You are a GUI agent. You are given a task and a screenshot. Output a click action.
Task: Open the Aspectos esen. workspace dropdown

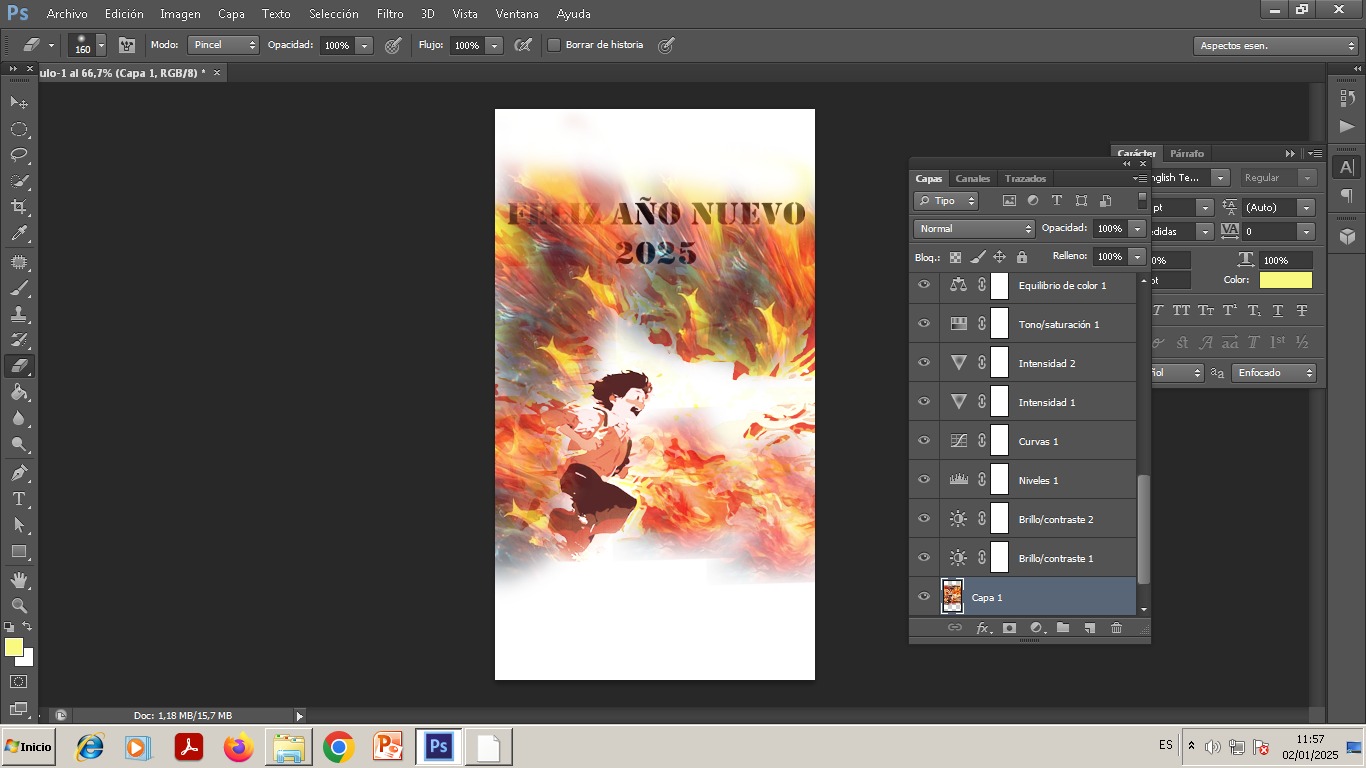coord(1276,46)
